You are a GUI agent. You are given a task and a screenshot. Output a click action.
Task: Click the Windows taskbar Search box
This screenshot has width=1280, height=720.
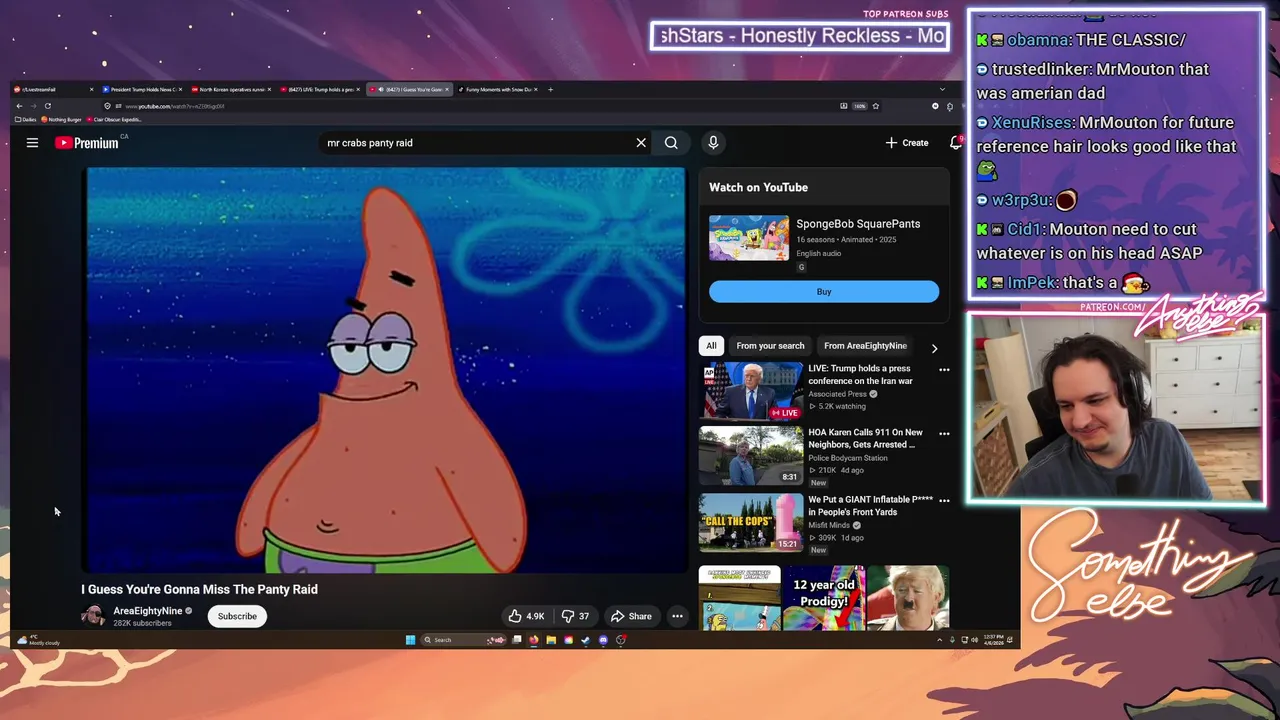tap(463, 640)
